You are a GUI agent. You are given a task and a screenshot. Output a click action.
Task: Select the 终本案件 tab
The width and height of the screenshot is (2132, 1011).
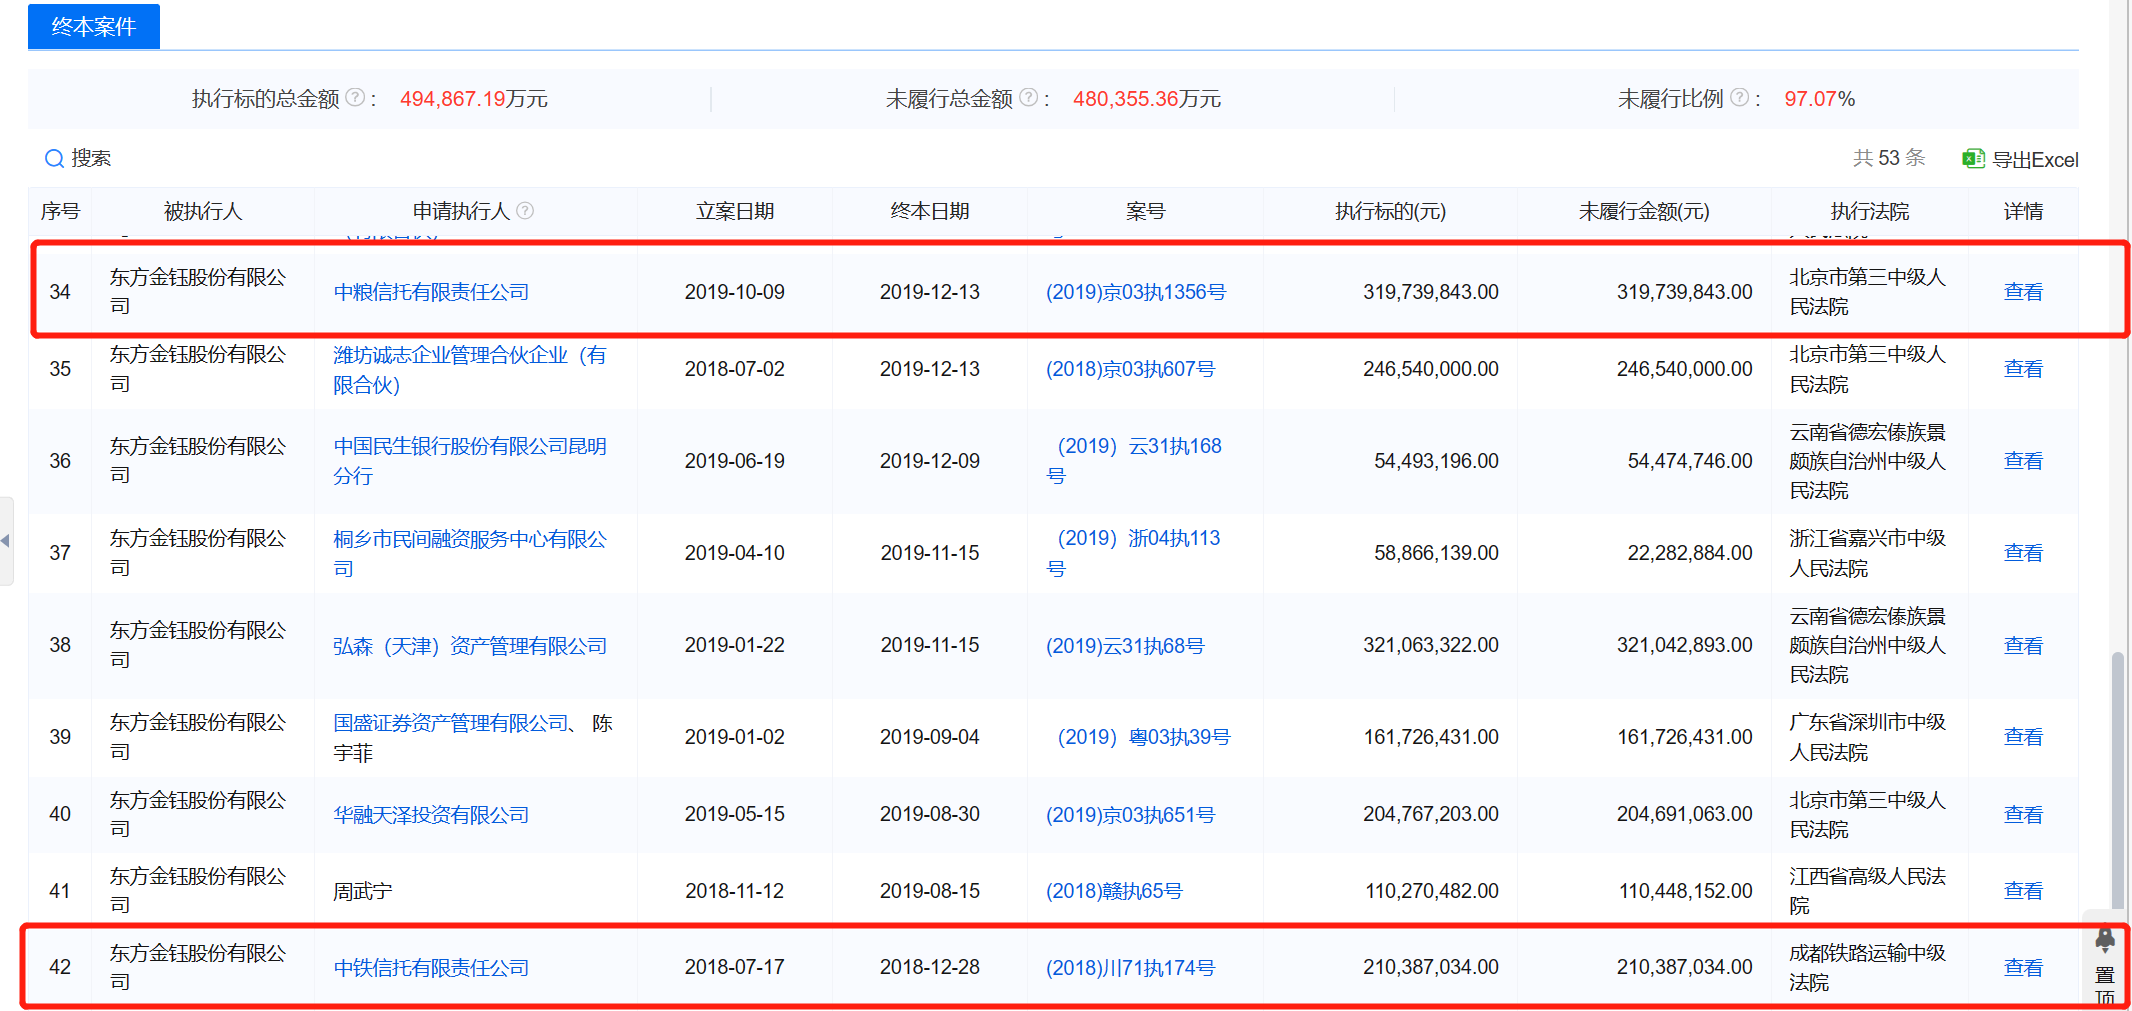(94, 26)
